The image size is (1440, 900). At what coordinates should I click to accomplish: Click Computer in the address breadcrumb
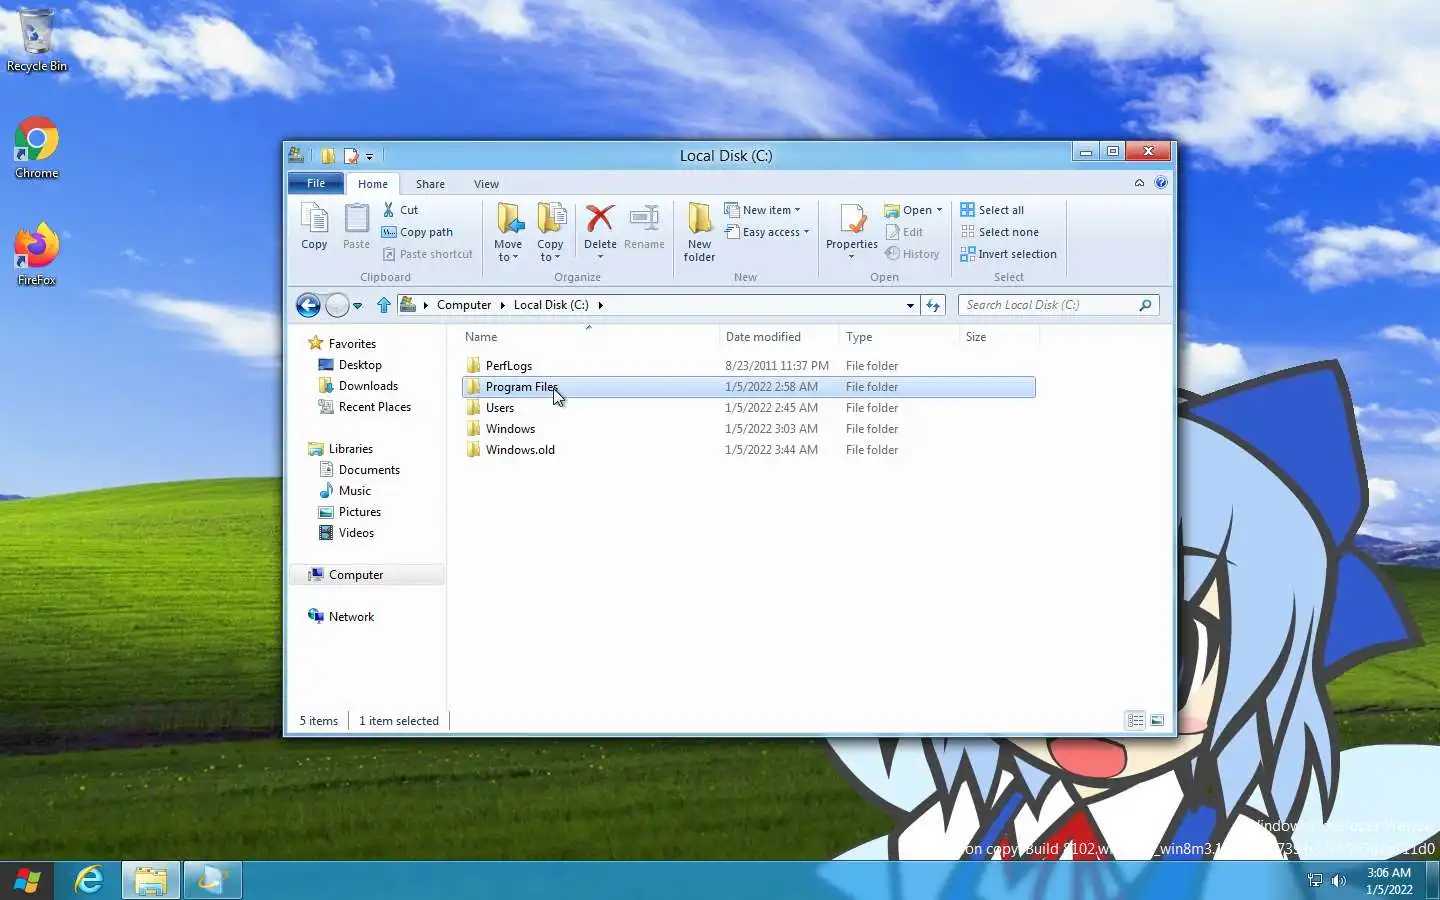pos(464,305)
